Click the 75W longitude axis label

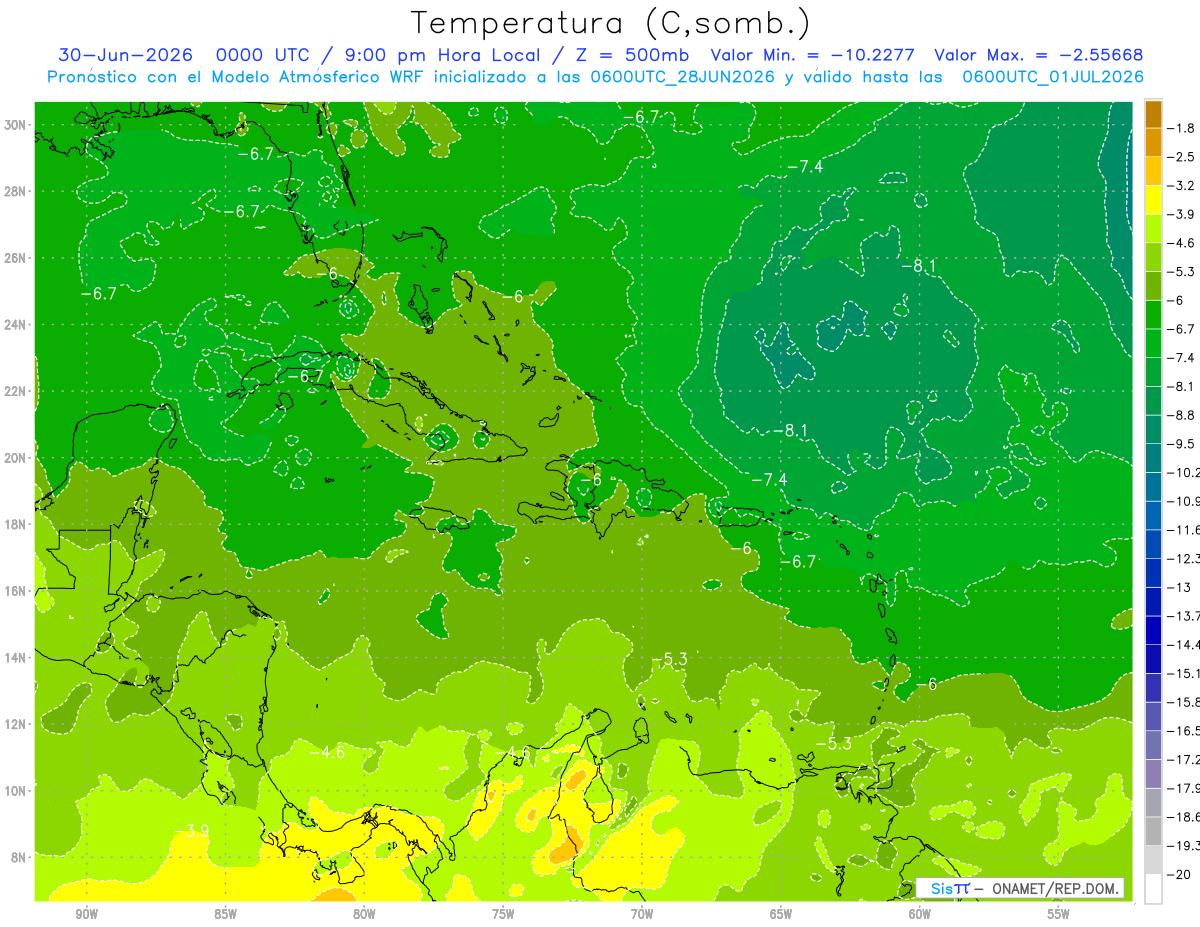tap(503, 915)
